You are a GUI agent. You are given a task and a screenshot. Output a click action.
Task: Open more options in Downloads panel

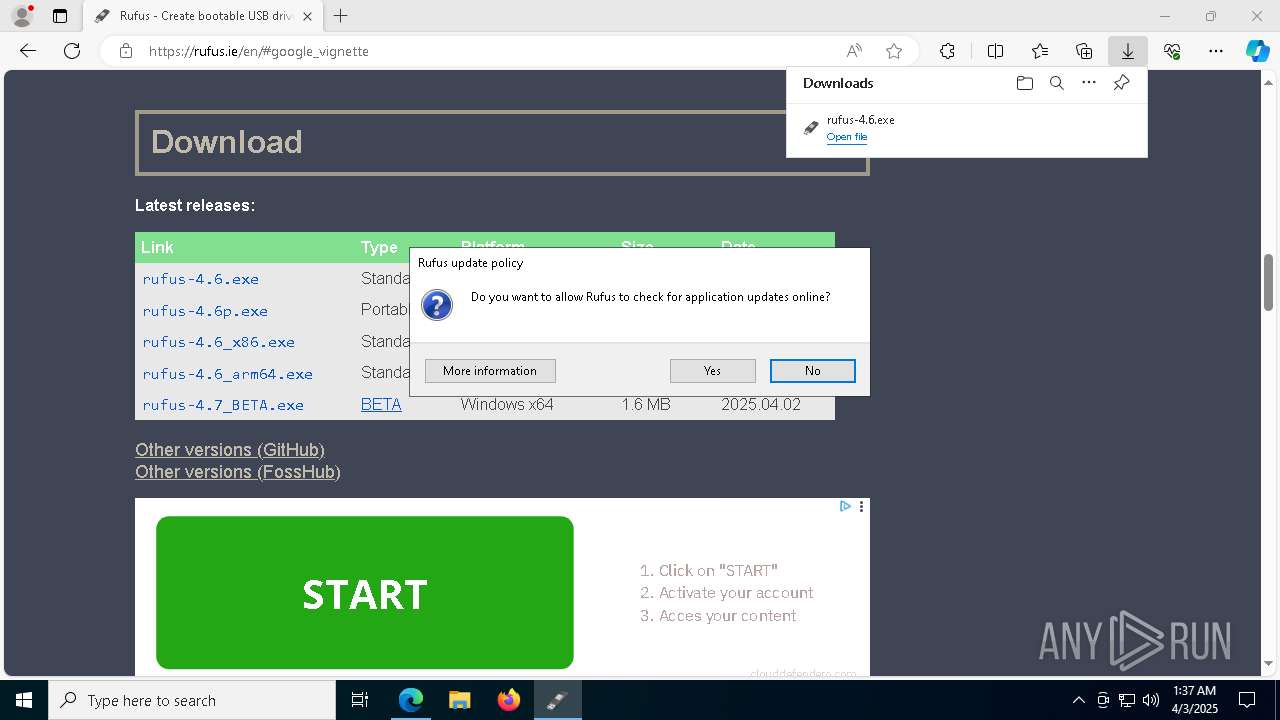1089,83
